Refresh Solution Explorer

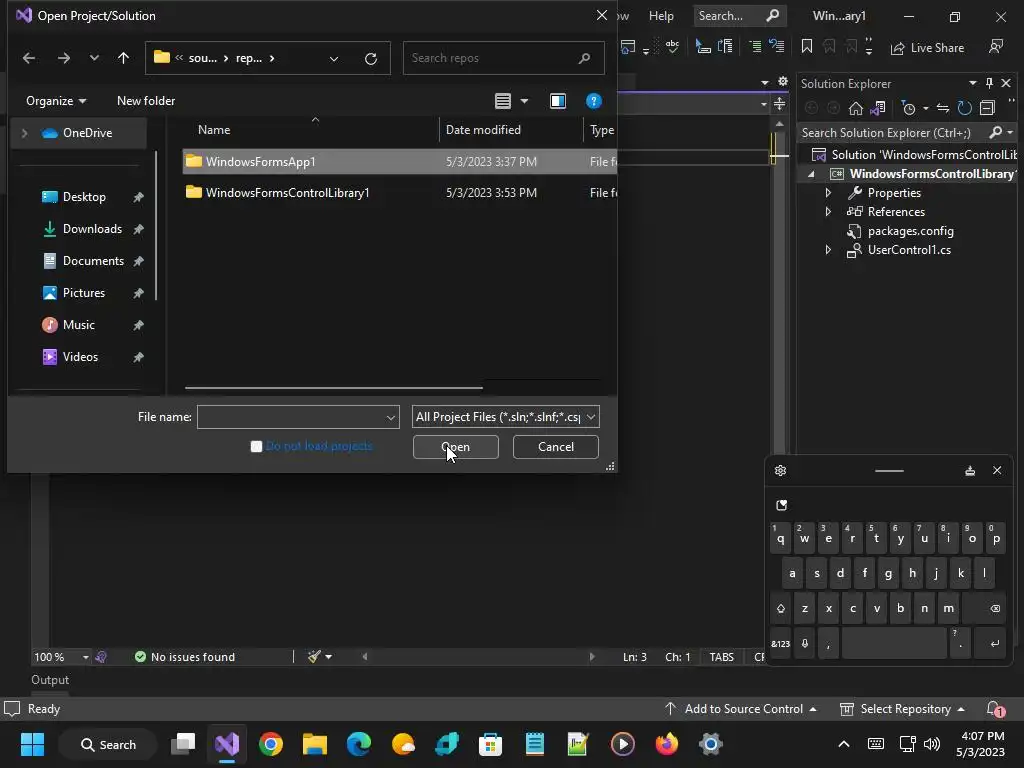[x=965, y=108]
